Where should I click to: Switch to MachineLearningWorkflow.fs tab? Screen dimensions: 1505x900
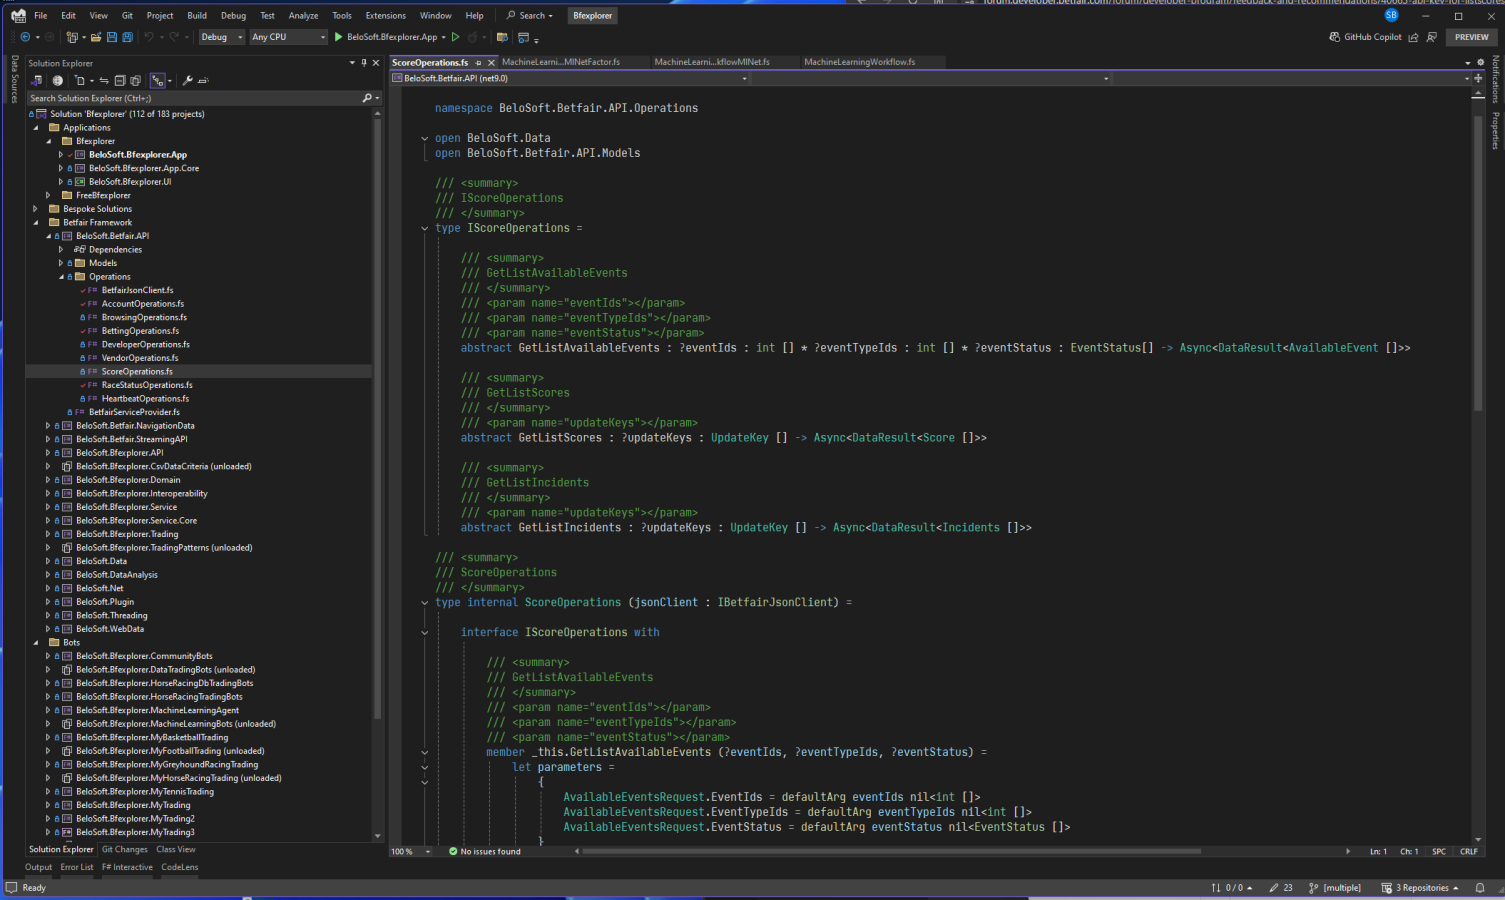(x=859, y=62)
